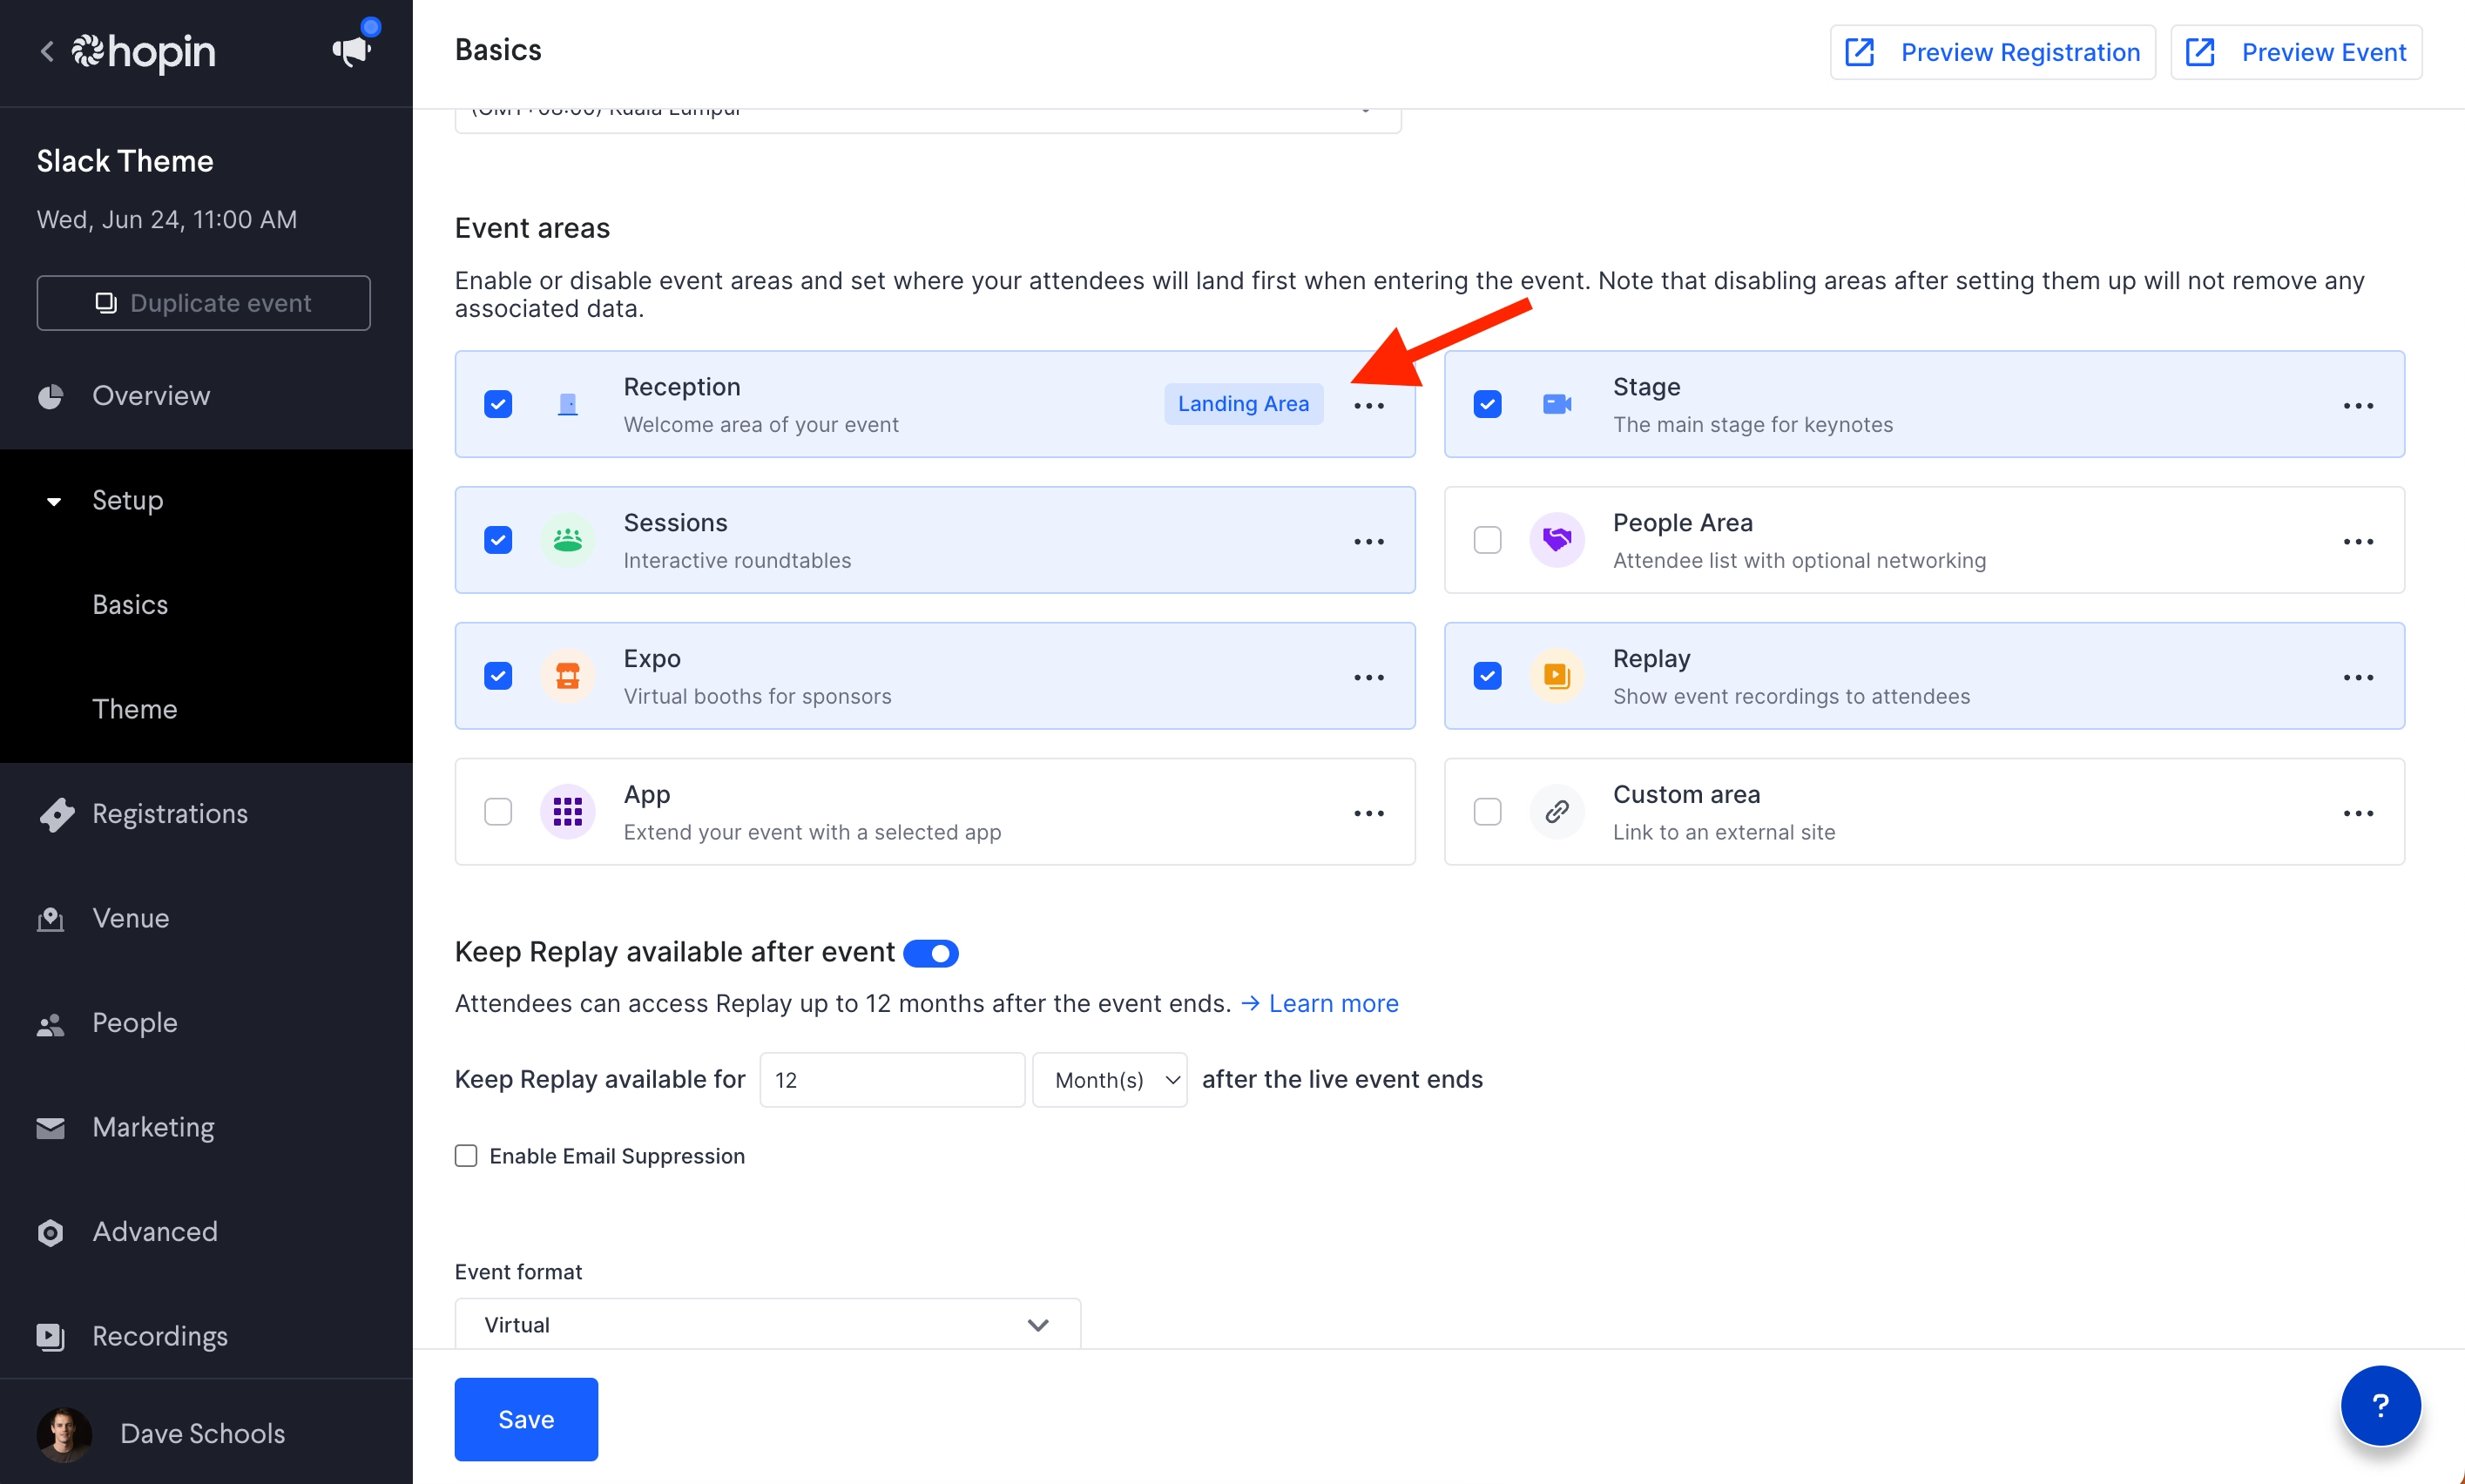Click Duplicate event button
Screen dimensions: 2465x1484
point(204,303)
